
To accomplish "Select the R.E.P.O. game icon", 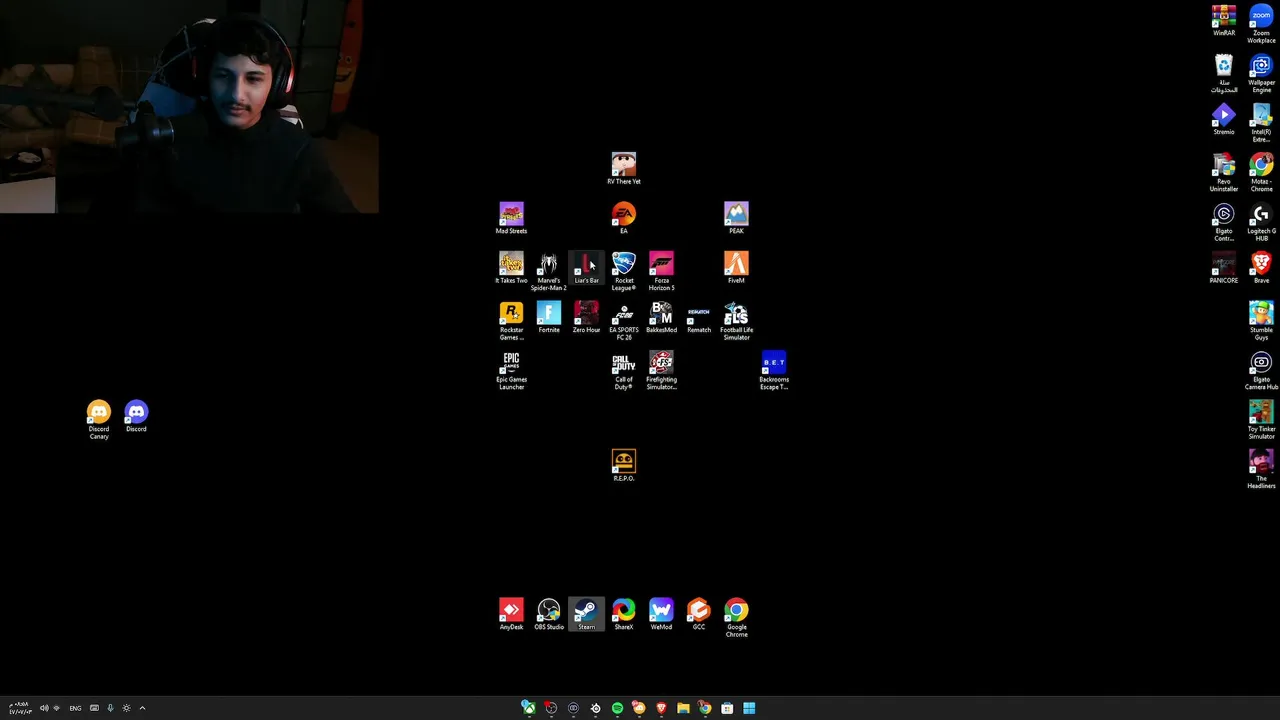I will click(x=624, y=465).
